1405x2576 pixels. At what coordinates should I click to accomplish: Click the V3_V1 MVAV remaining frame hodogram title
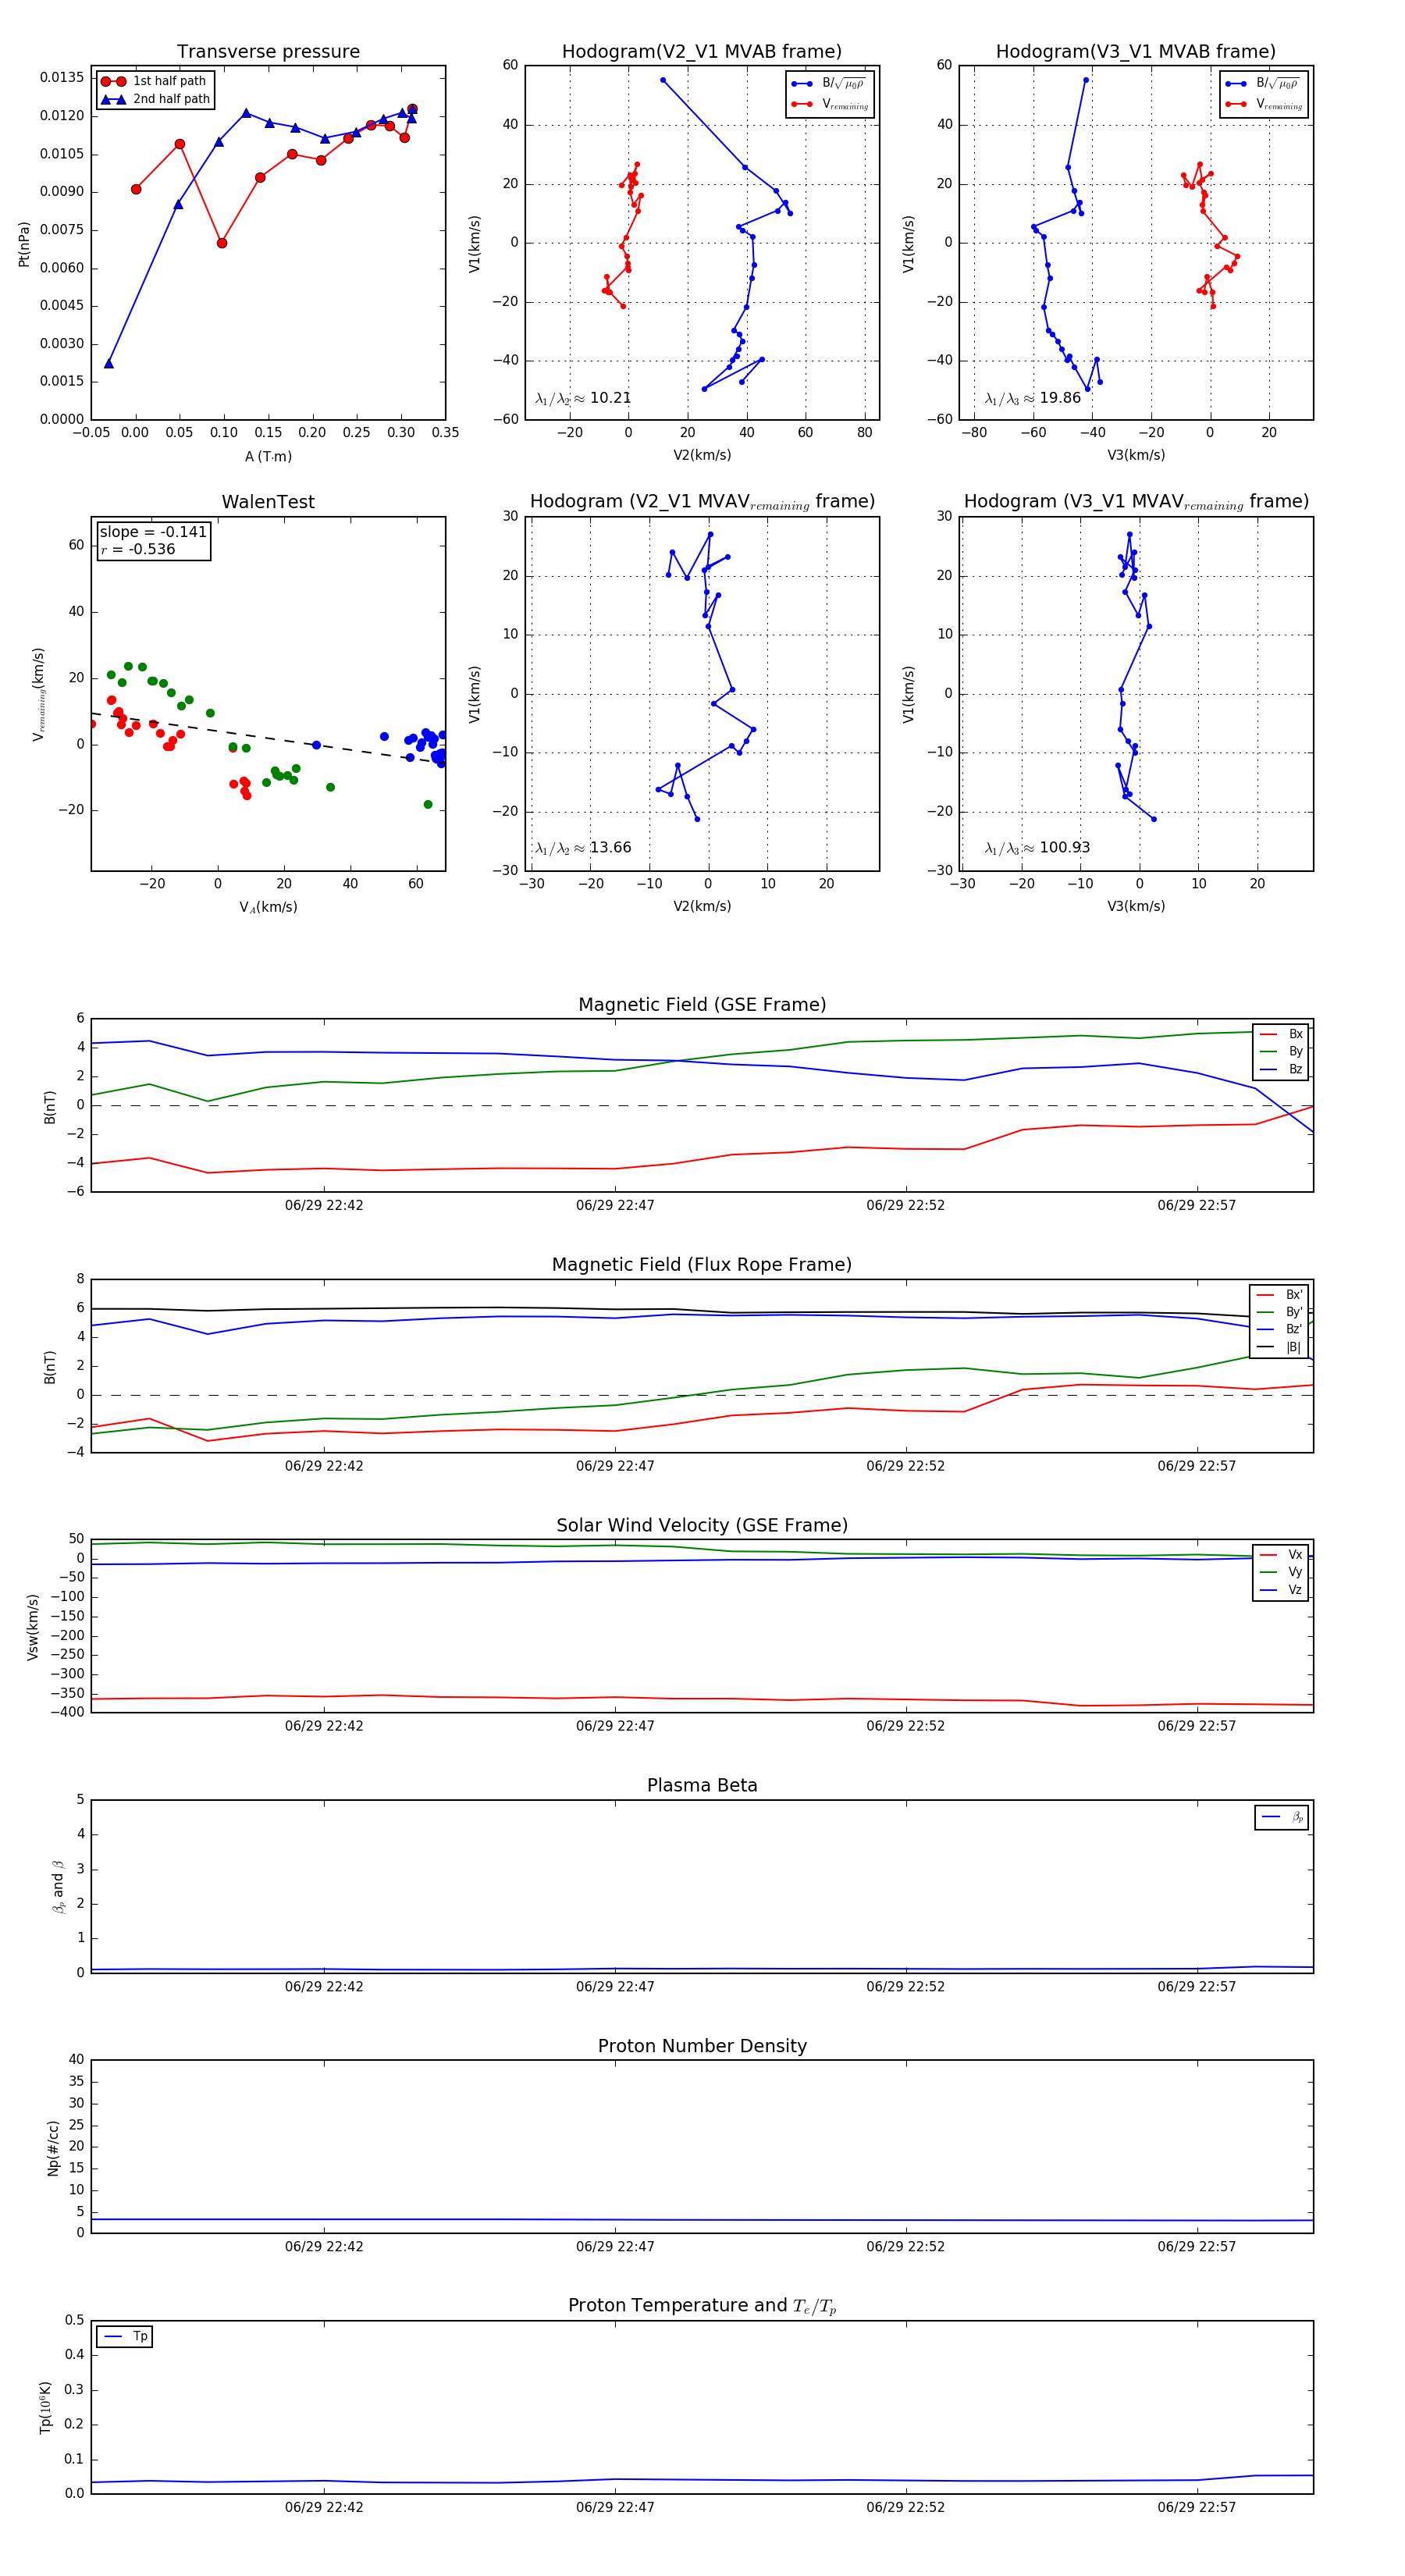tap(1136, 502)
